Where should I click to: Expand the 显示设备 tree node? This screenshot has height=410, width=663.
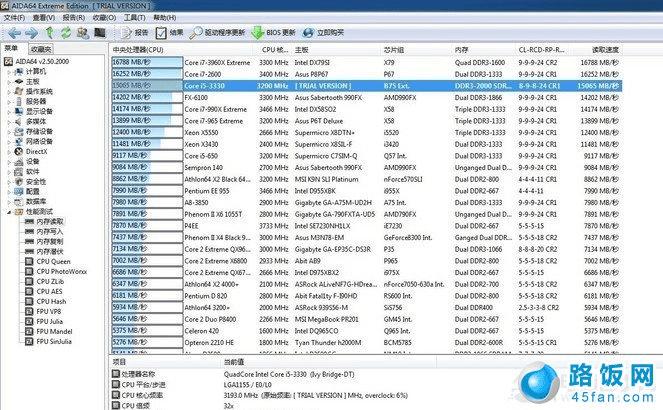pos(8,112)
